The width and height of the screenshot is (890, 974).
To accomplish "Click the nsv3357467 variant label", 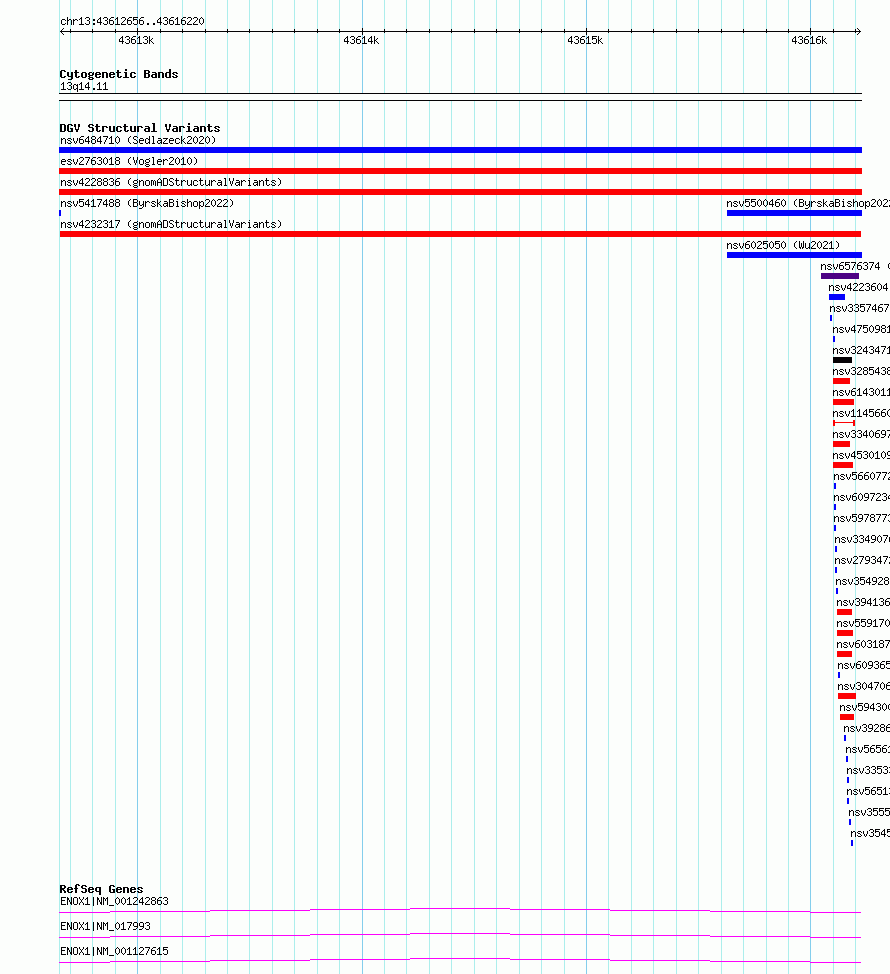I will tap(860, 309).
